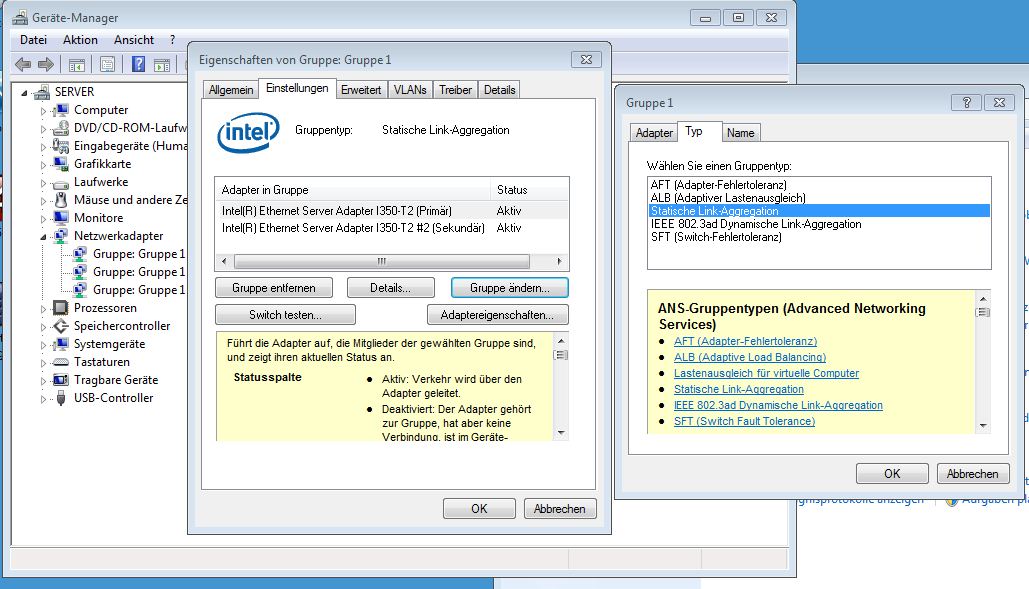Screen dimensions: 1029x589
Task: Click the Adaptereigenschaften... button
Action: point(497,315)
